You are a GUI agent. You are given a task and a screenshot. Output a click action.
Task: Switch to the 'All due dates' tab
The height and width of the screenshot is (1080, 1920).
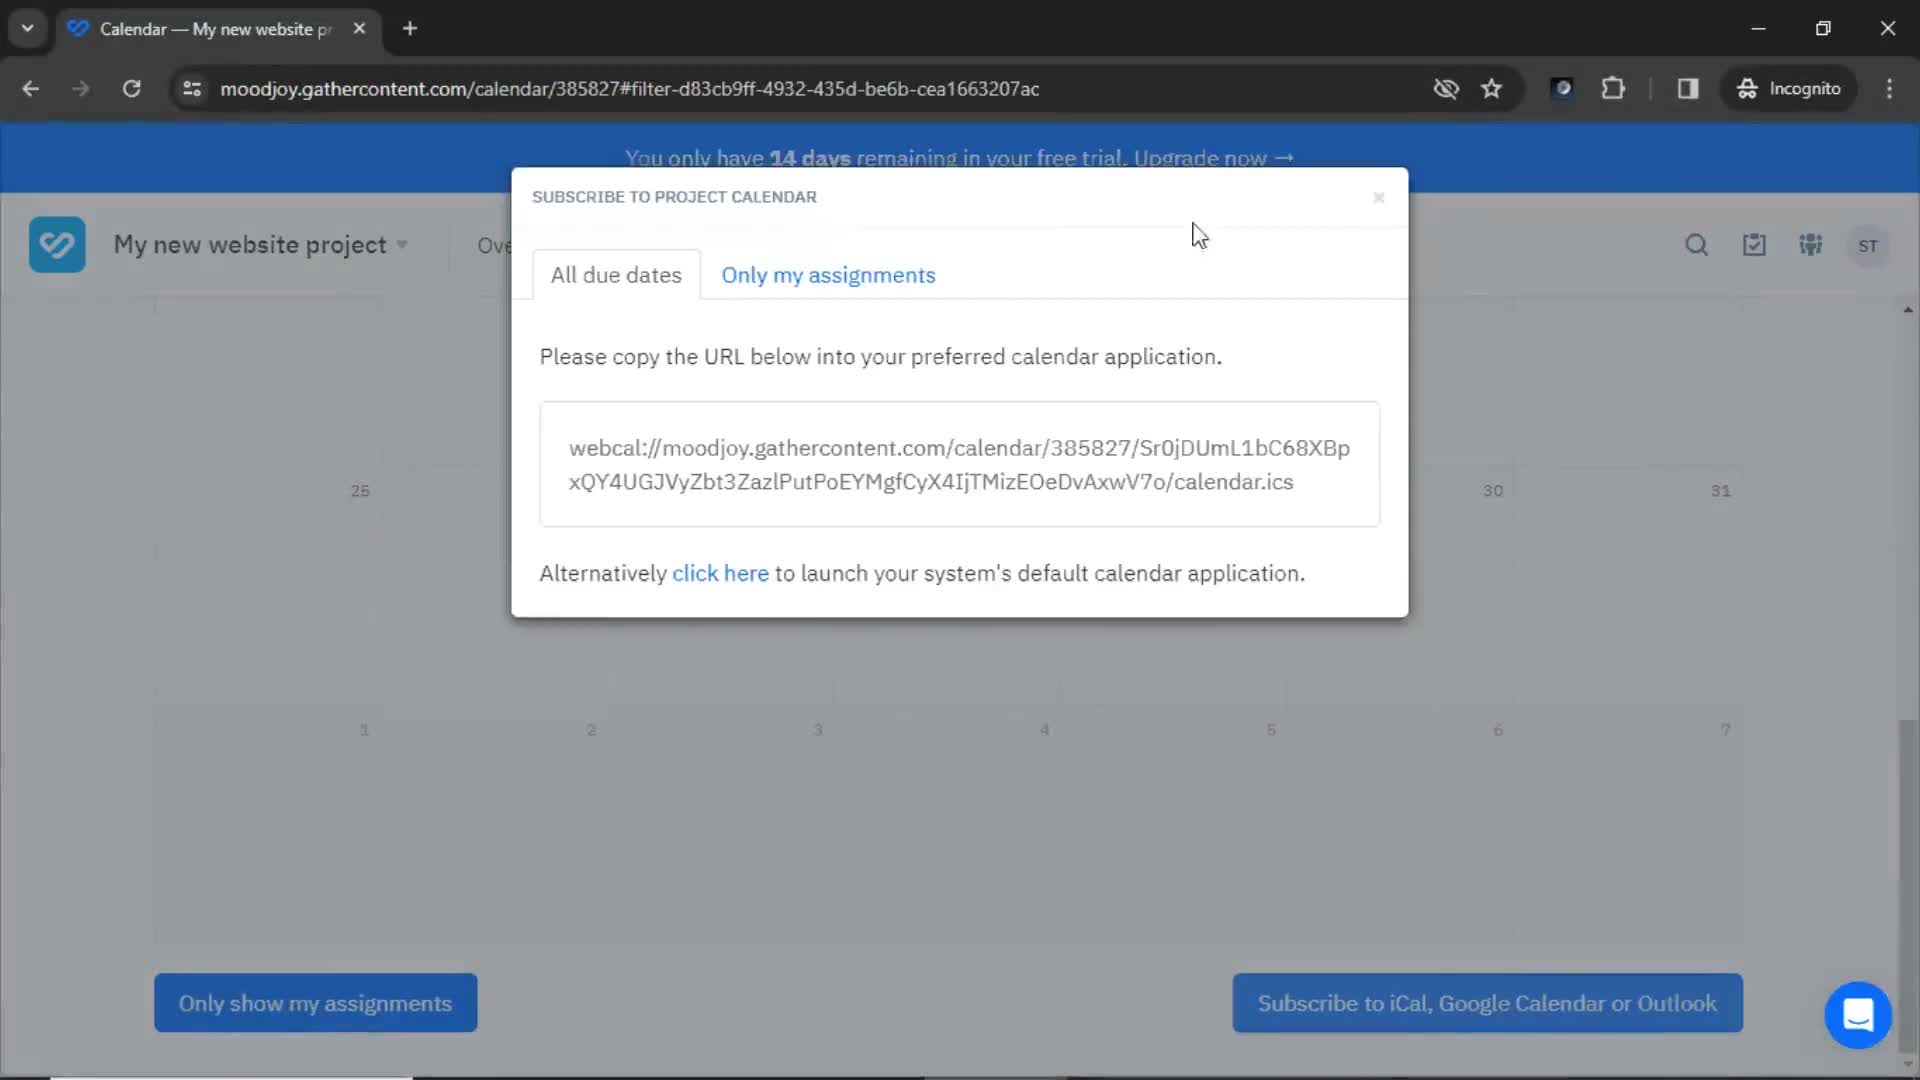pos(616,274)
